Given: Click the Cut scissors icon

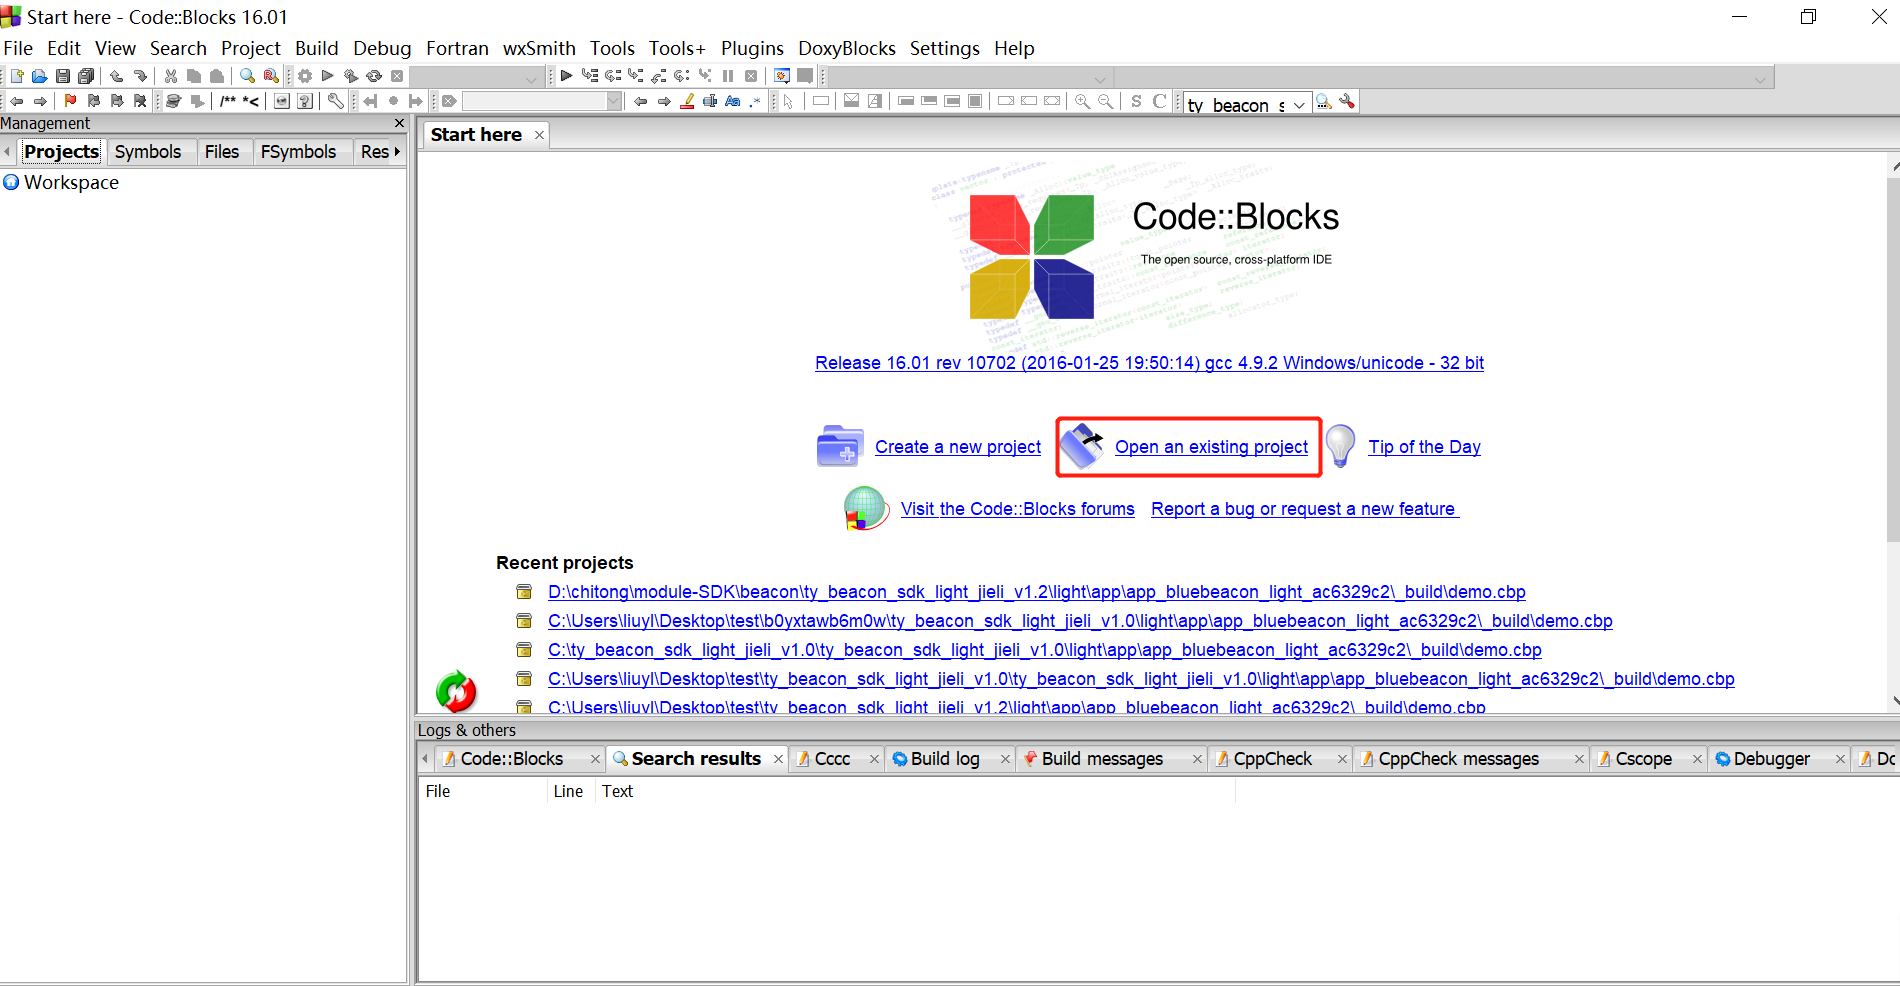Looking at the screenshot, I should pyautogui.click(x=171, y=76).
